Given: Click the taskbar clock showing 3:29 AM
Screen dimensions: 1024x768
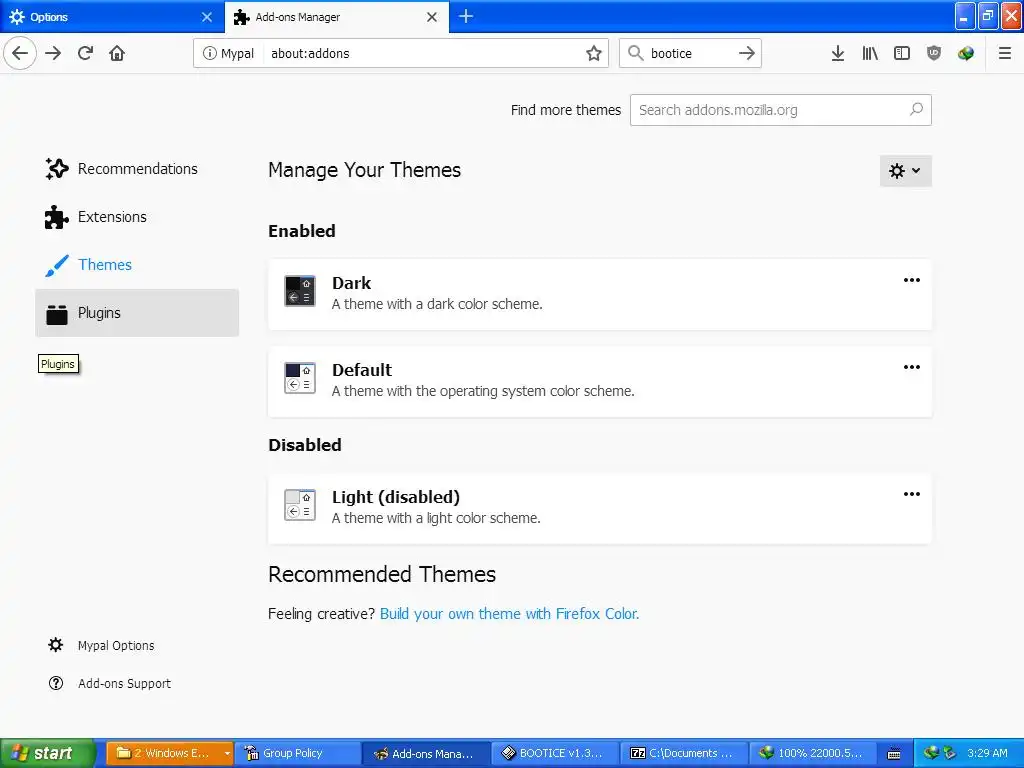Looking at the screenshot, I should pyautogui.click(x=987, y=753).
